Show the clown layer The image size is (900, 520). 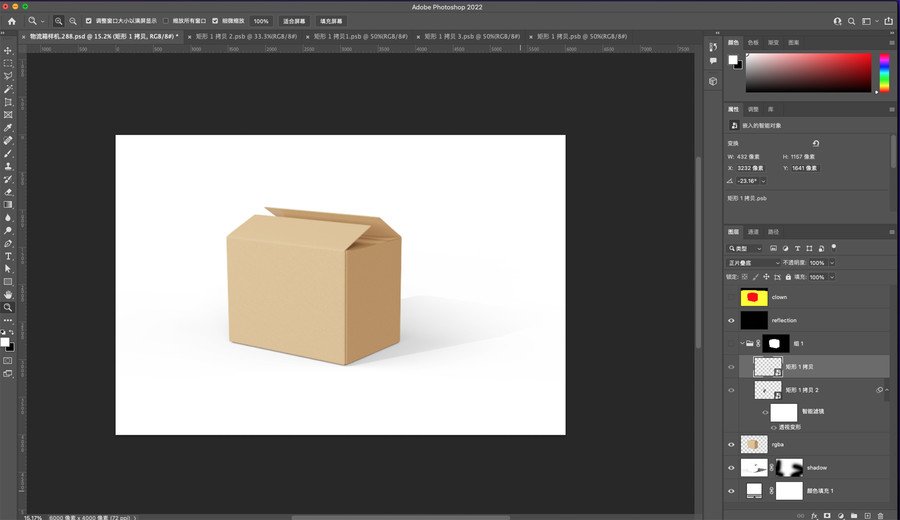pos(731,297)
